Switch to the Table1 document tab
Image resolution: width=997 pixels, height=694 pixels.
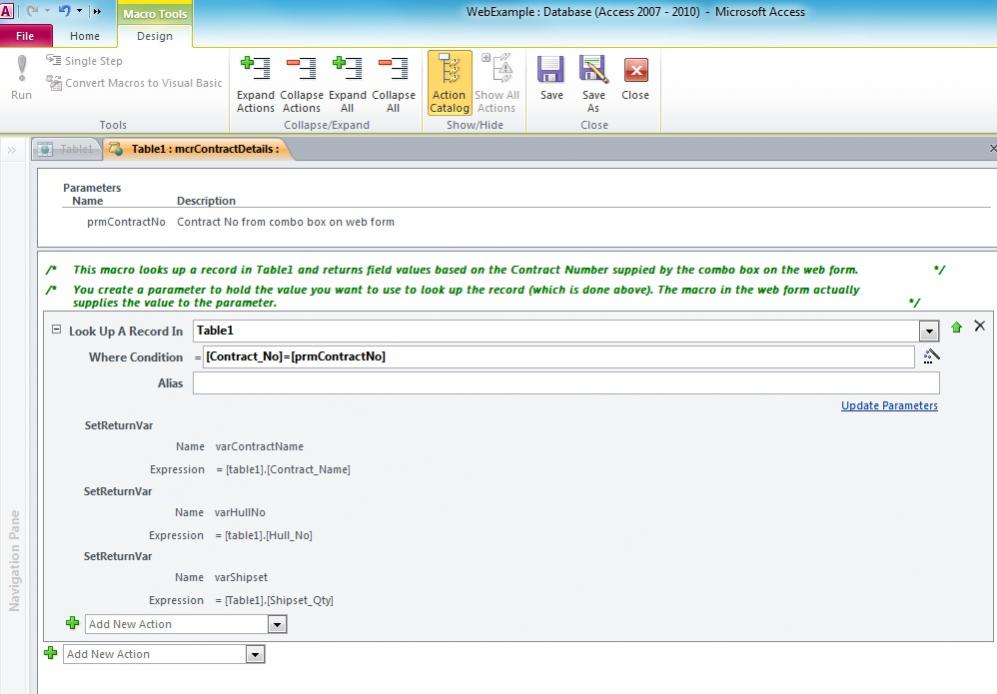(x=66, y=149)
